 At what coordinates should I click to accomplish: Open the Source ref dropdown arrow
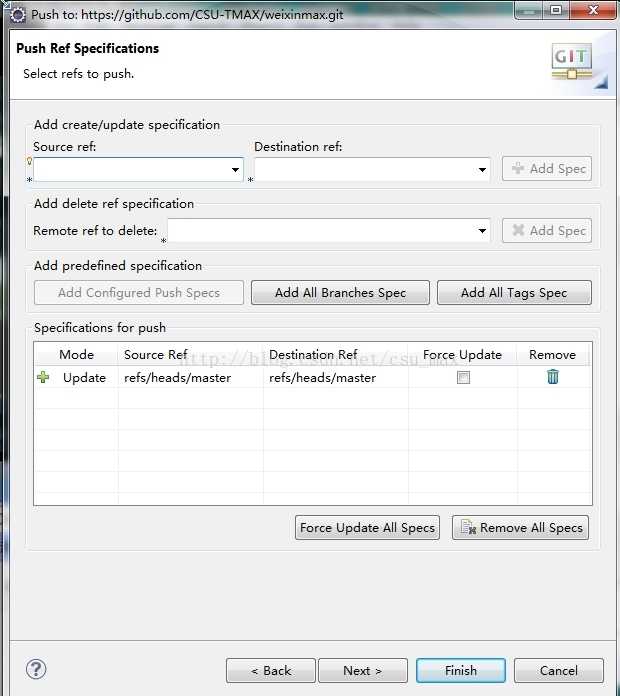(x=235, y=170)
